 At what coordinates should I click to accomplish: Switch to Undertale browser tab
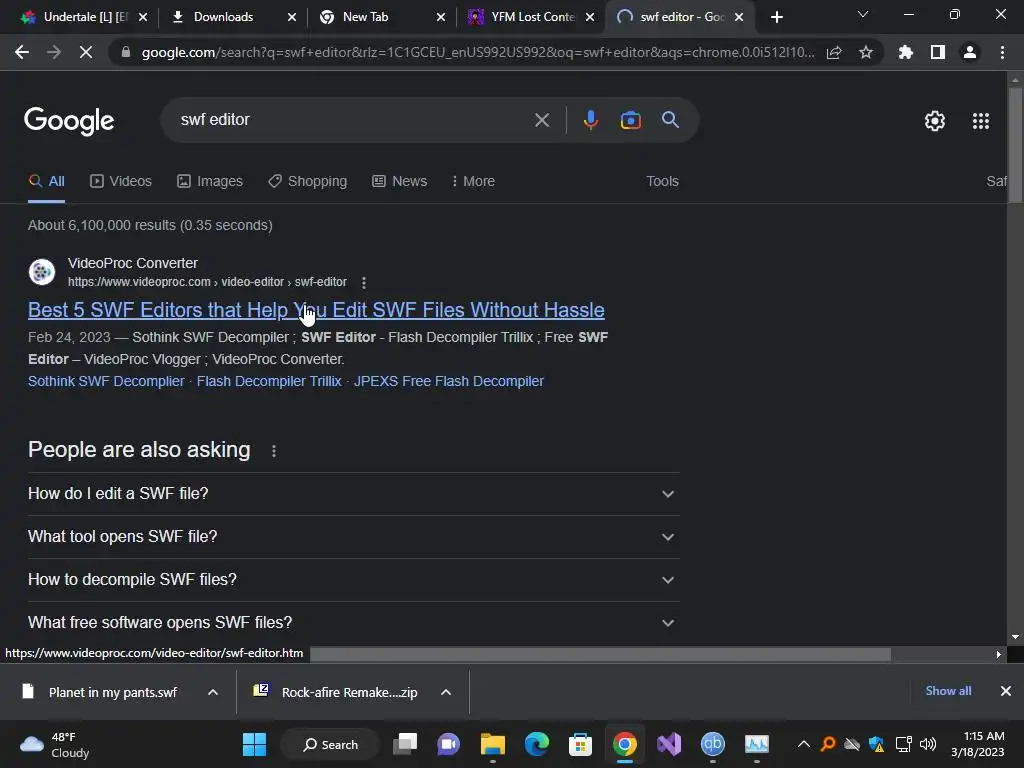(84, 17)
